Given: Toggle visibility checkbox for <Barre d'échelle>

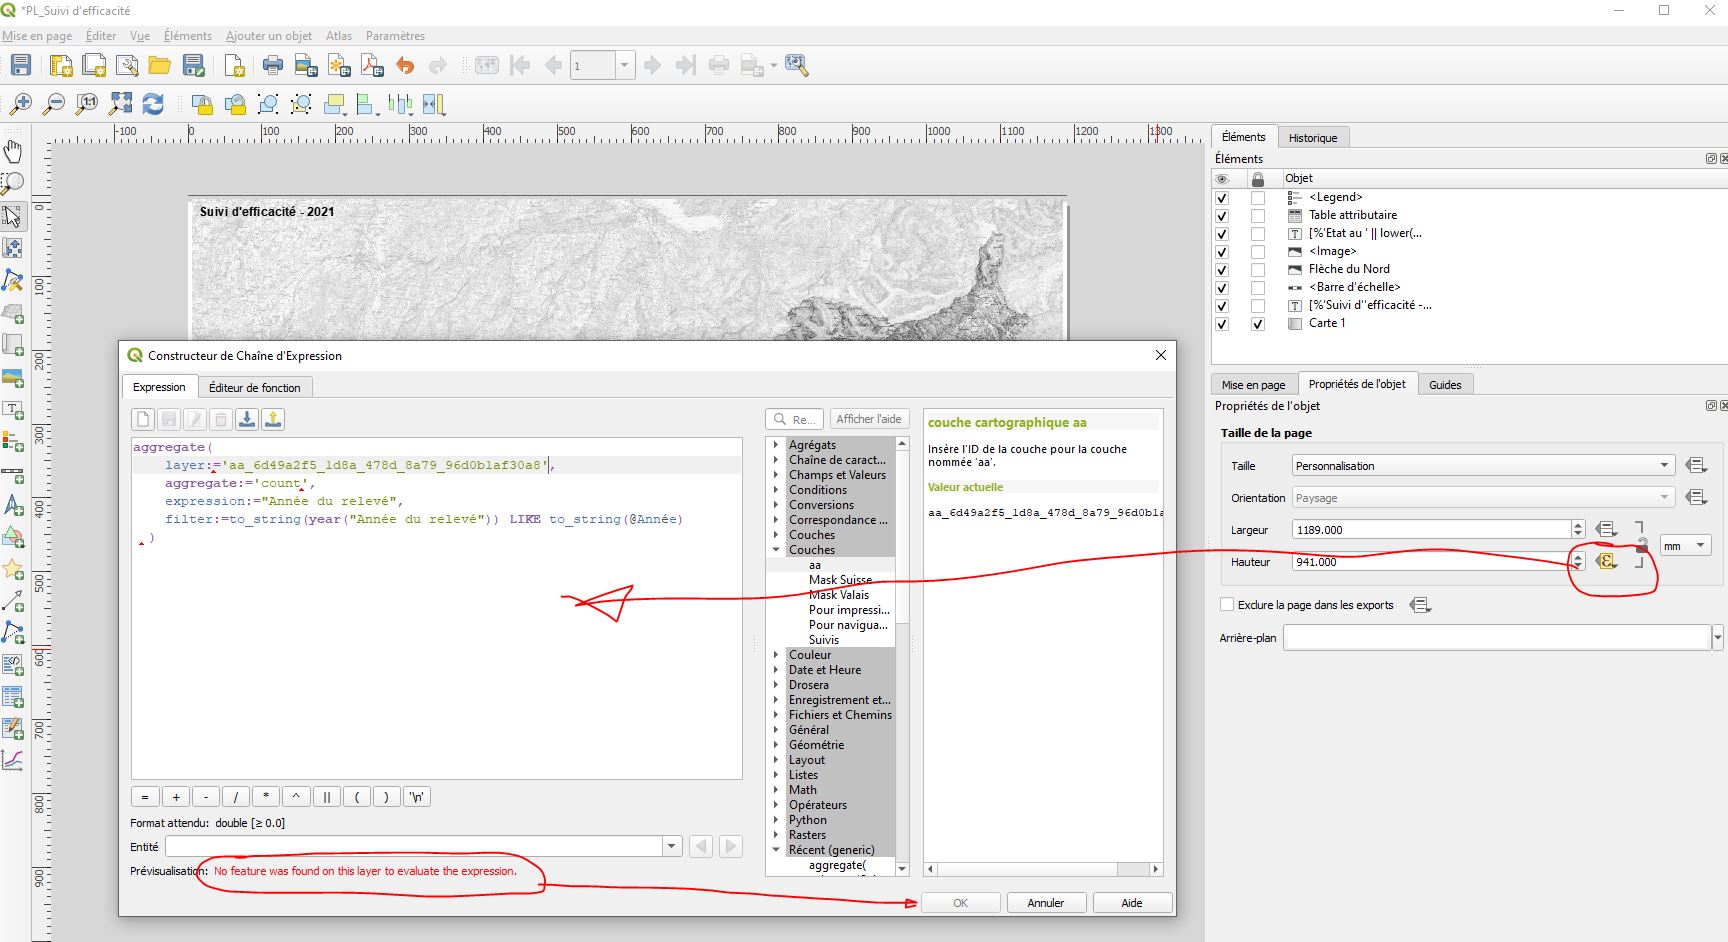Looking at the screenshot, I should click(1222, 288).
